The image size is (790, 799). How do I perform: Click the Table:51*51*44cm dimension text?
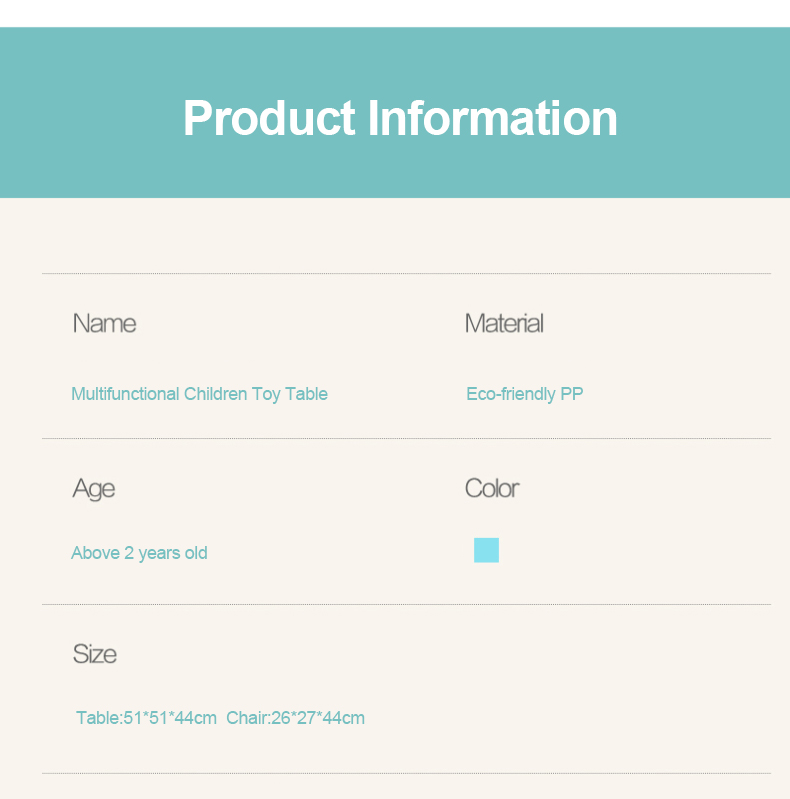146,718
